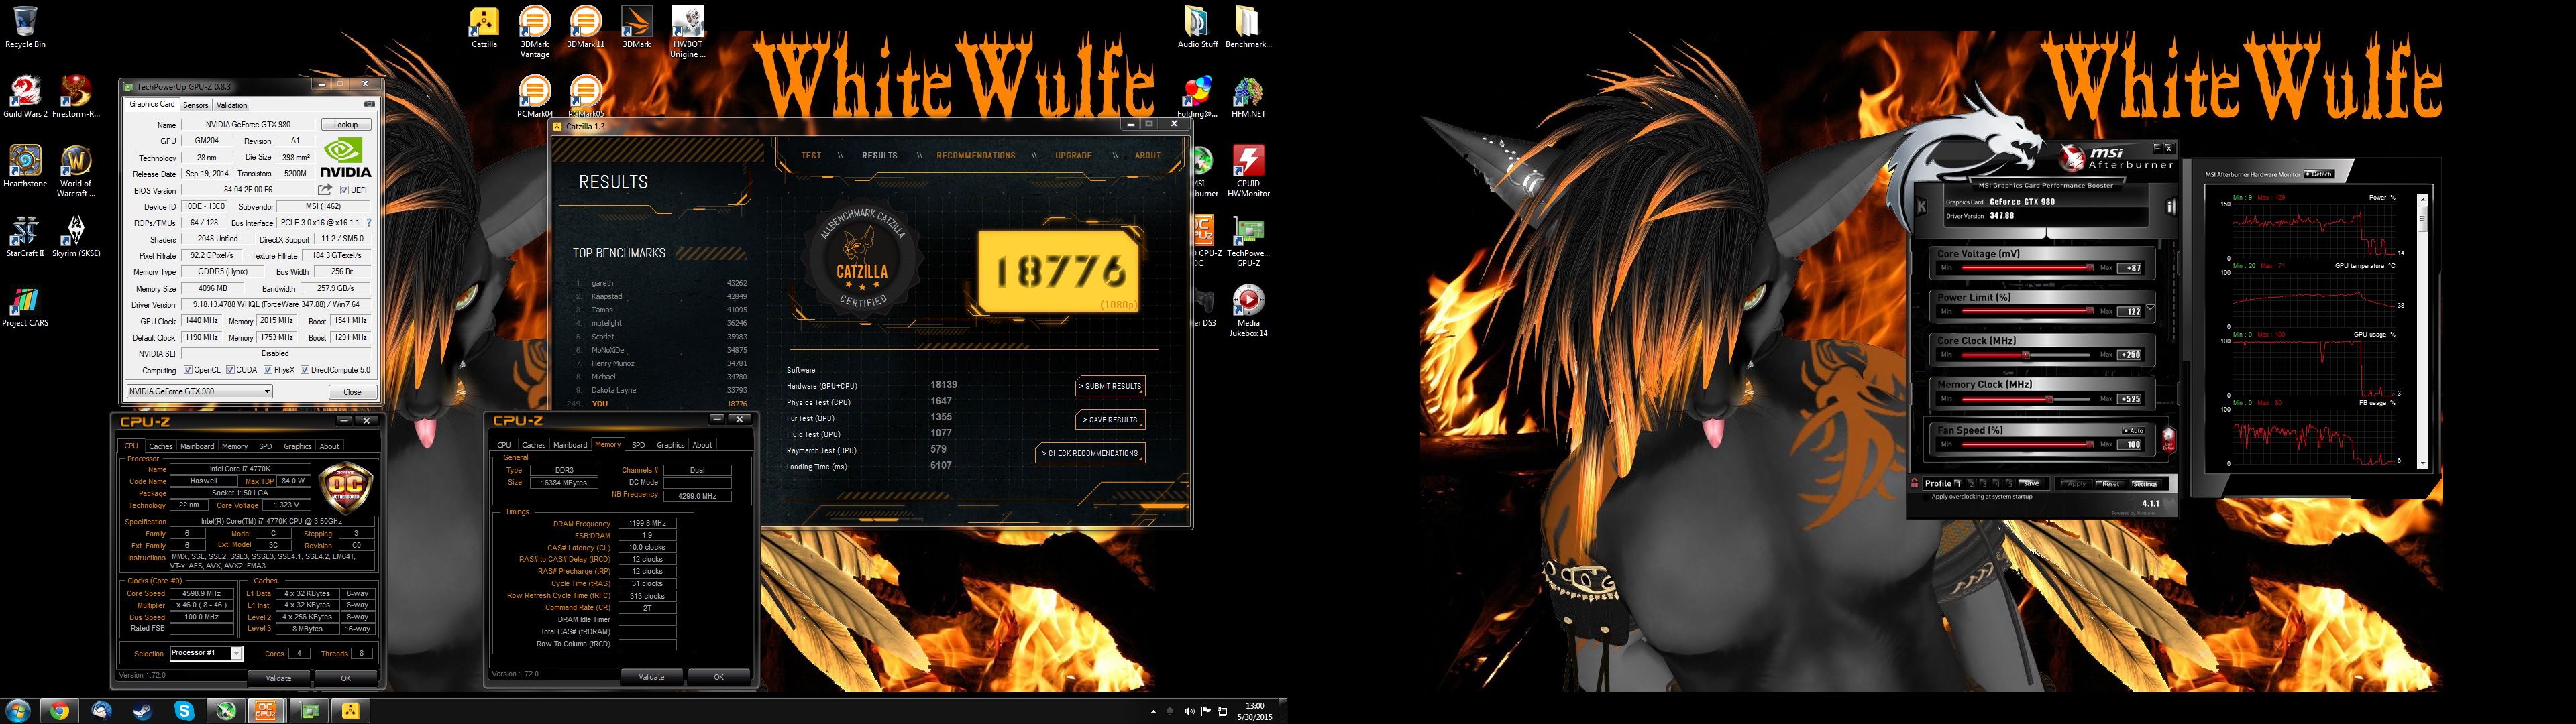Click the GPU-Z BIOS save/share icon
Viewport: 2576px width, 724px height.
pyautogui.click(x=325, y=190)
